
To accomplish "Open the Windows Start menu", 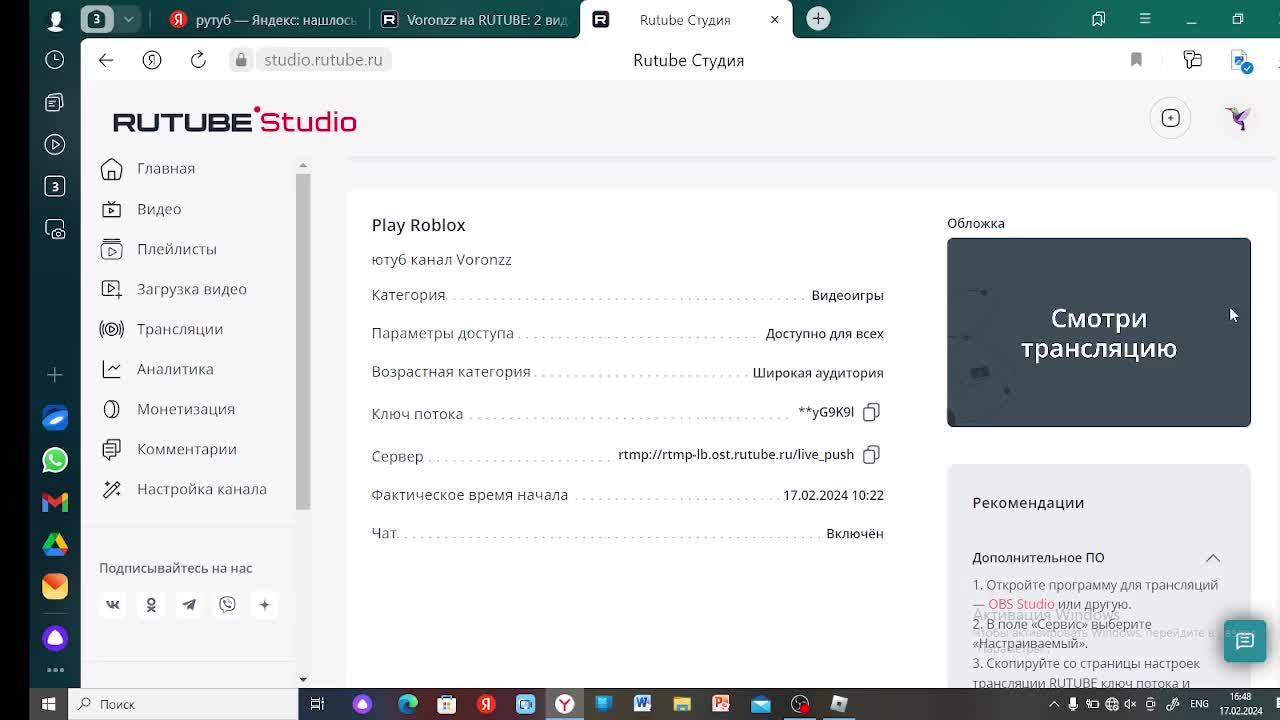I will pyautogui.click(x=48, y=704).
